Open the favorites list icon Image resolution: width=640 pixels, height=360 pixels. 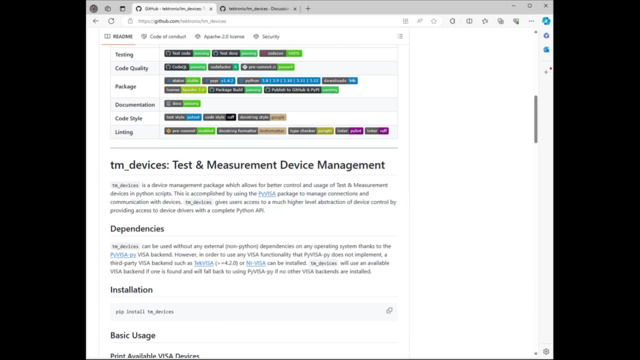[484, 21]
